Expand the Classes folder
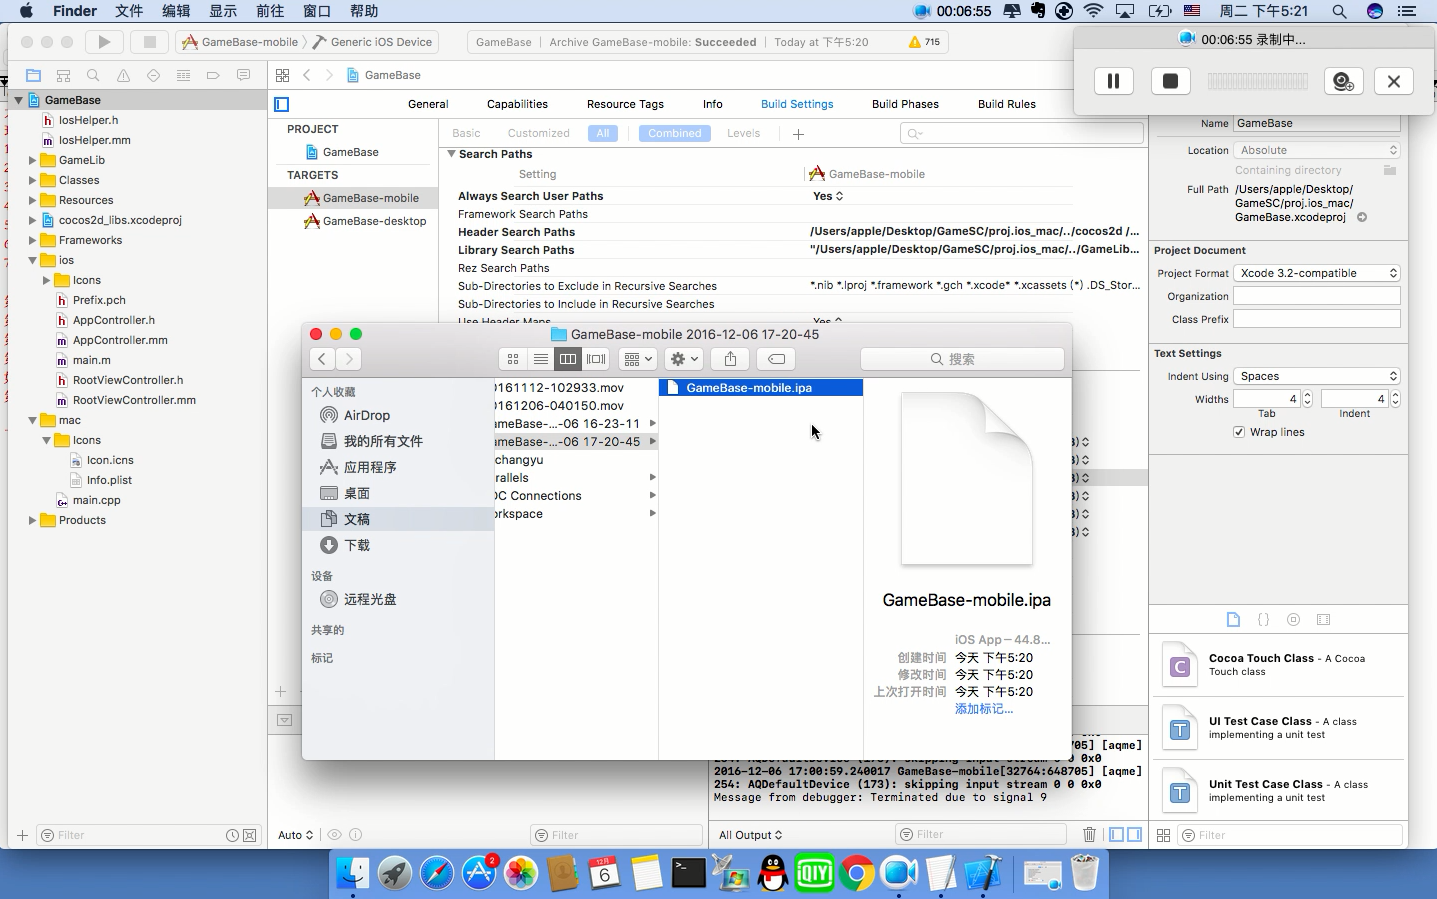The height and width of the screenshot is (899, 1437). (x=32, y=180)
